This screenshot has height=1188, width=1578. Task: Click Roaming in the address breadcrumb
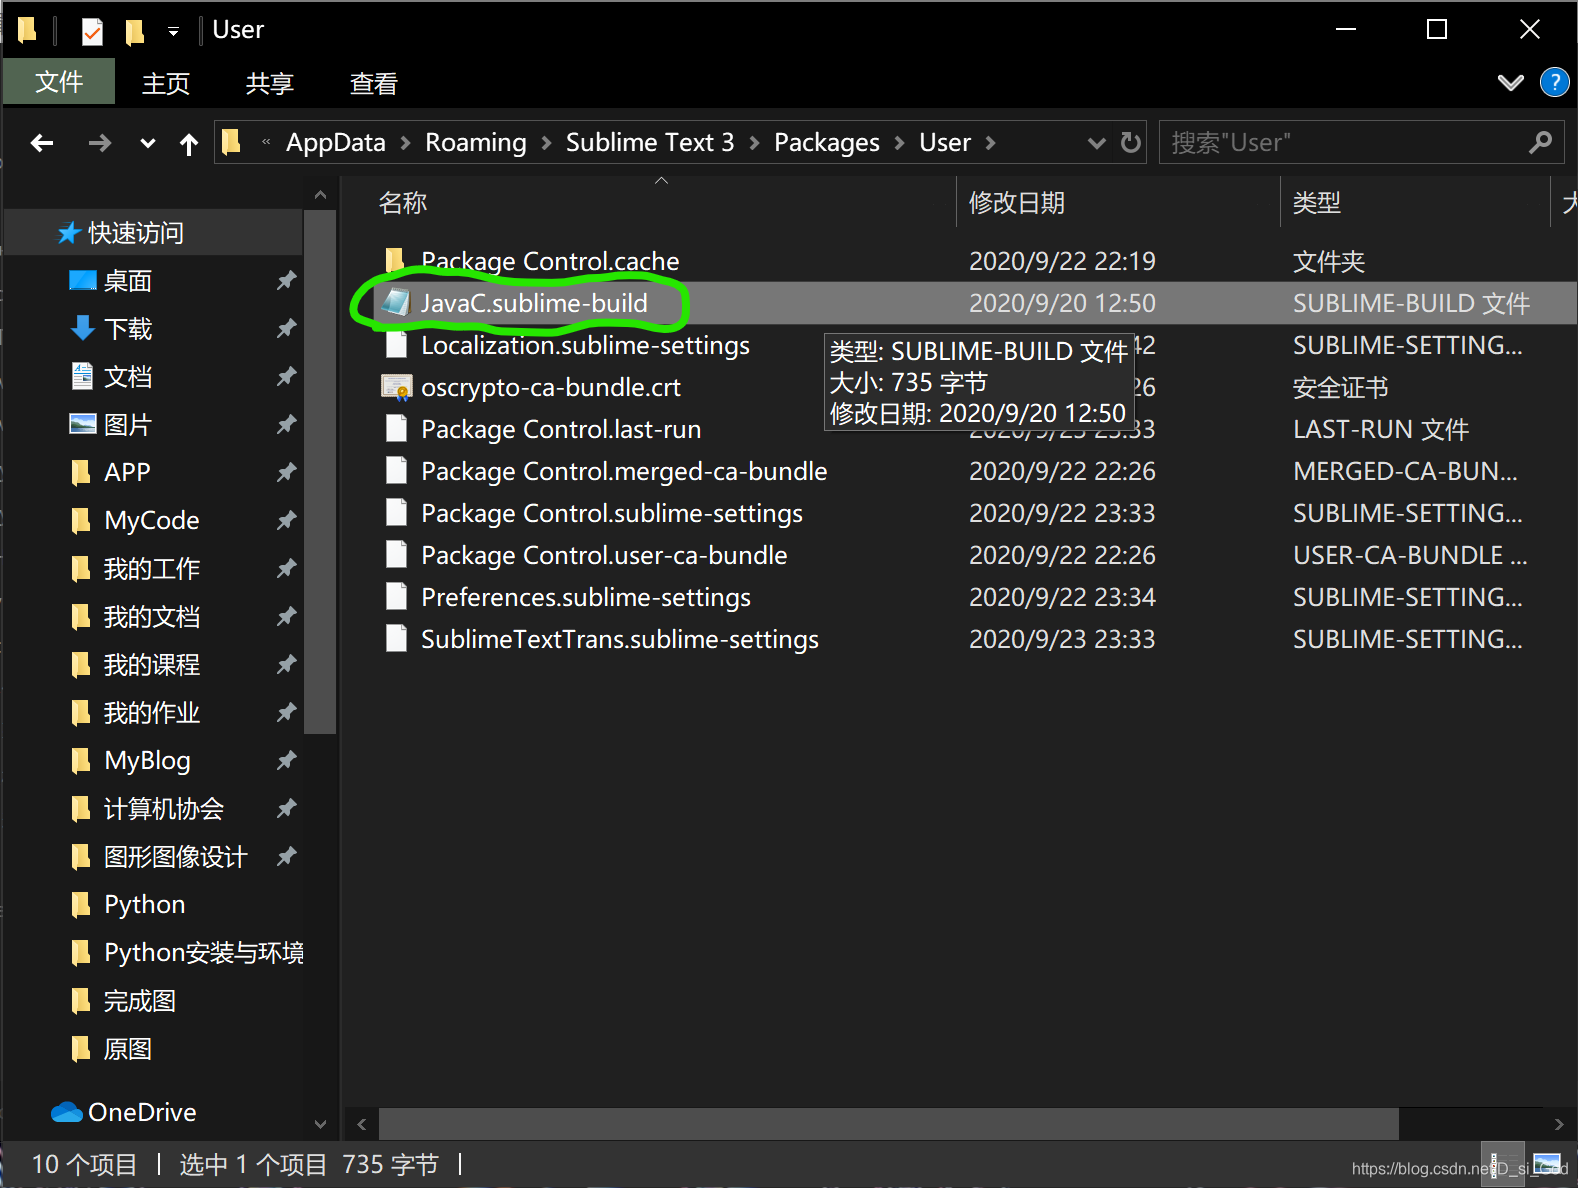pos(475,143)
